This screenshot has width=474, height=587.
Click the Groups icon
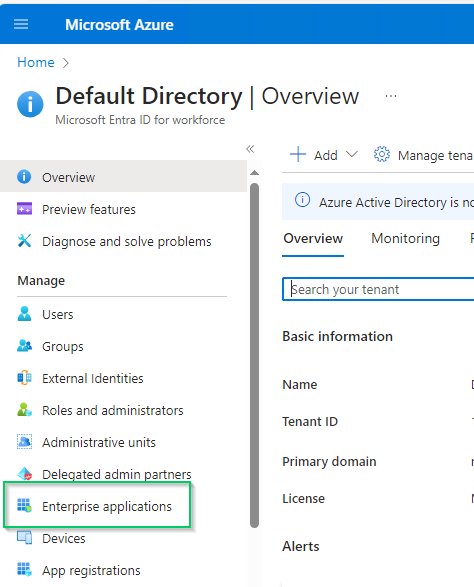click(x=24, y=346)
